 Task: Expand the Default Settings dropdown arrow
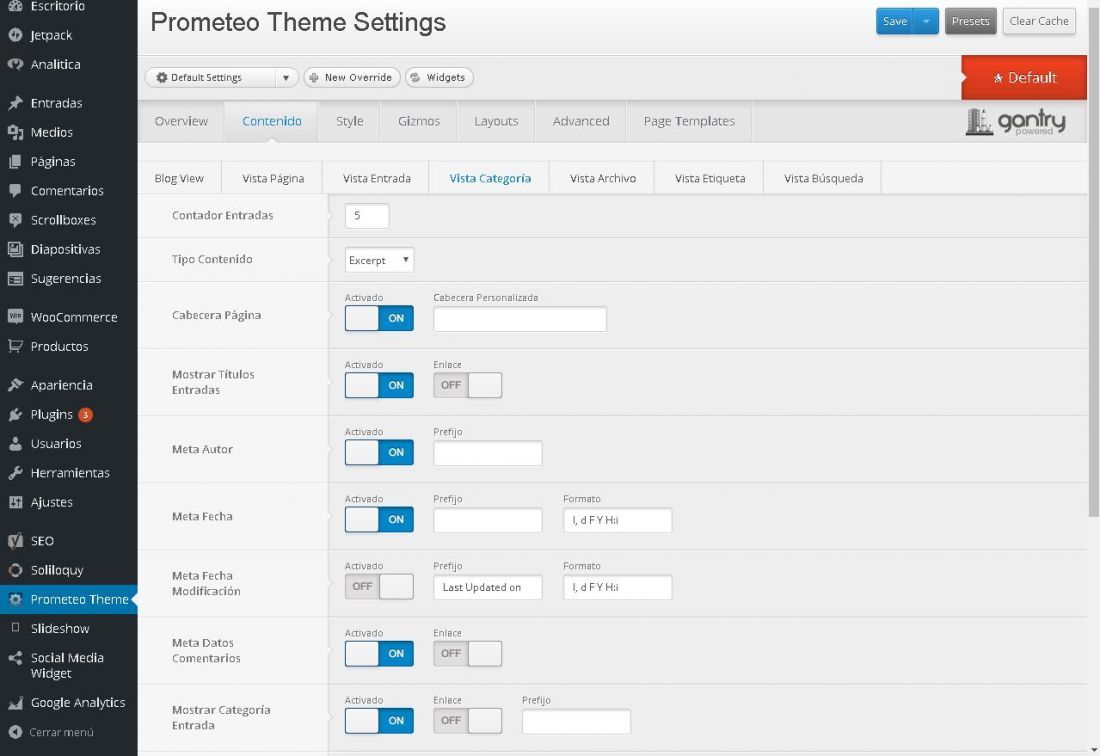pos(286,78)
